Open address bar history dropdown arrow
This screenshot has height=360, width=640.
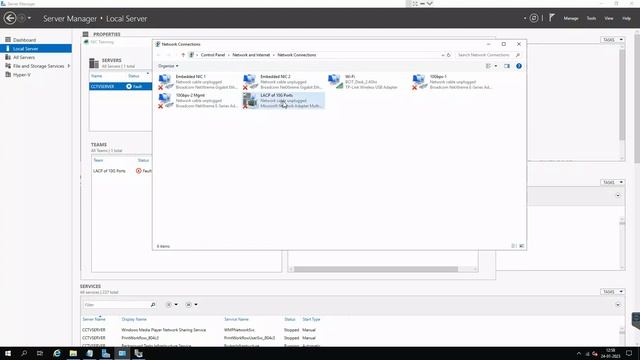(442, 55)
